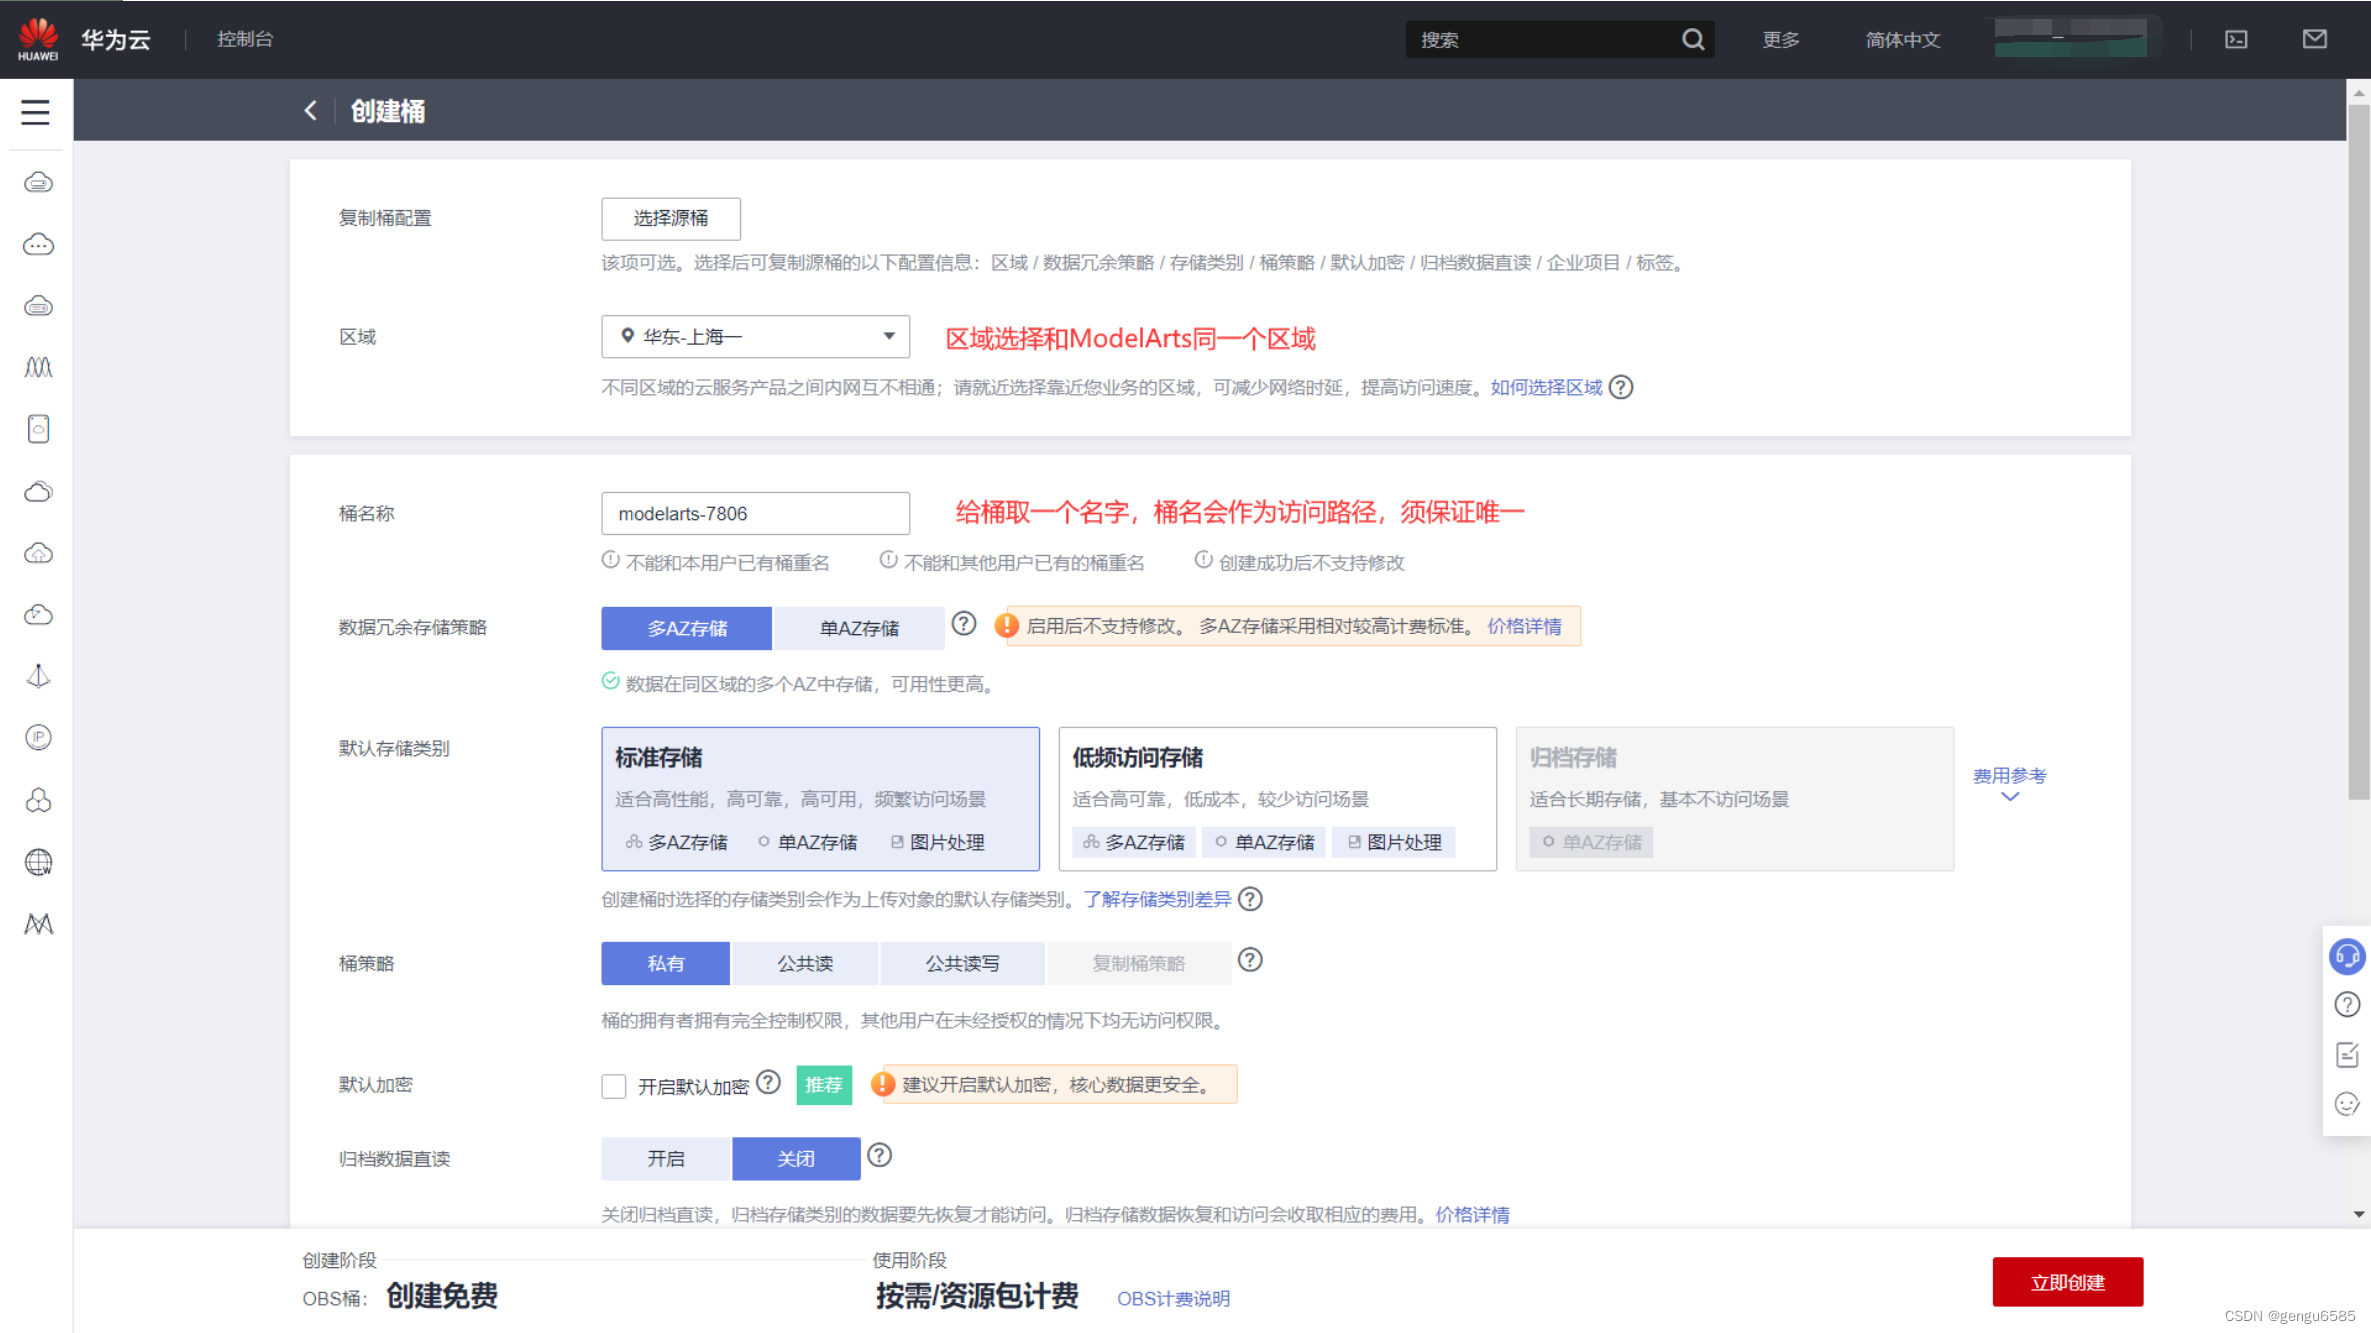Click the 选择源桶 button
Screen dimensions: 2371x1333
670,219
